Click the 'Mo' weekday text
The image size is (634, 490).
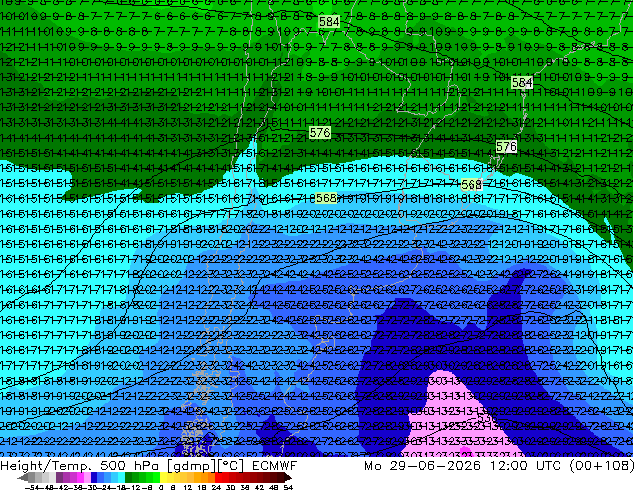[373, 465]
